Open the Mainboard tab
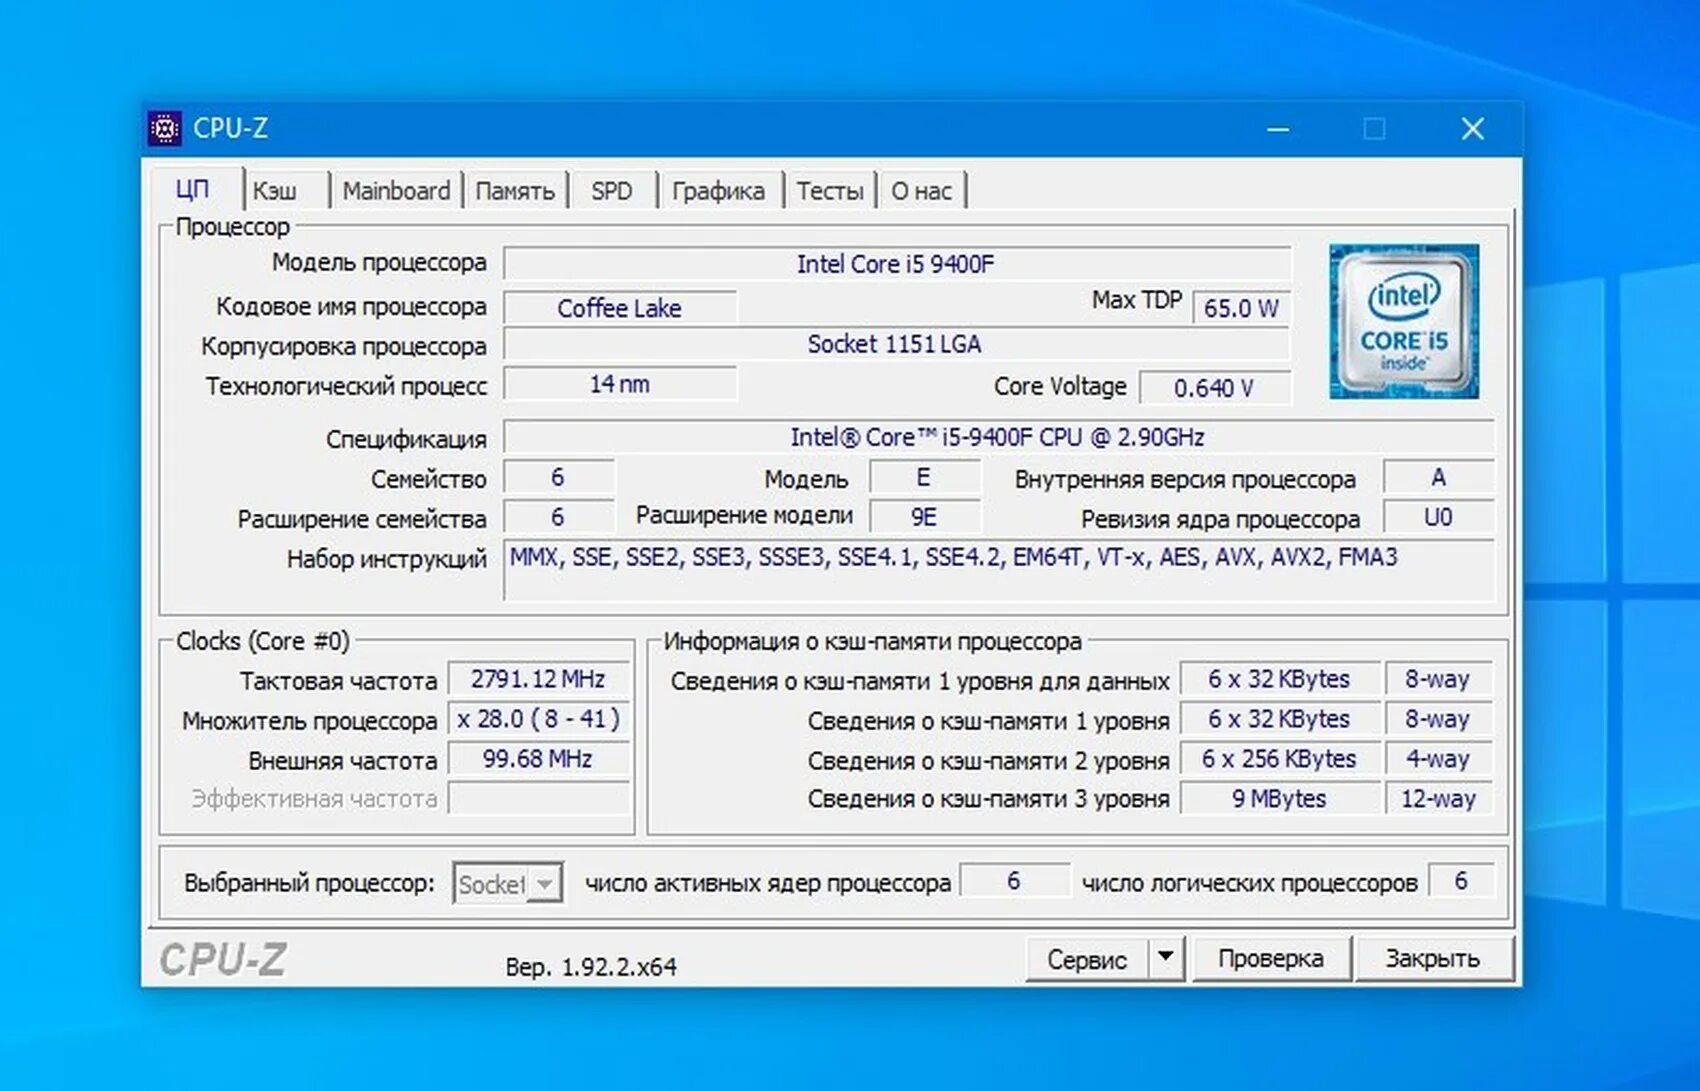 397,190
